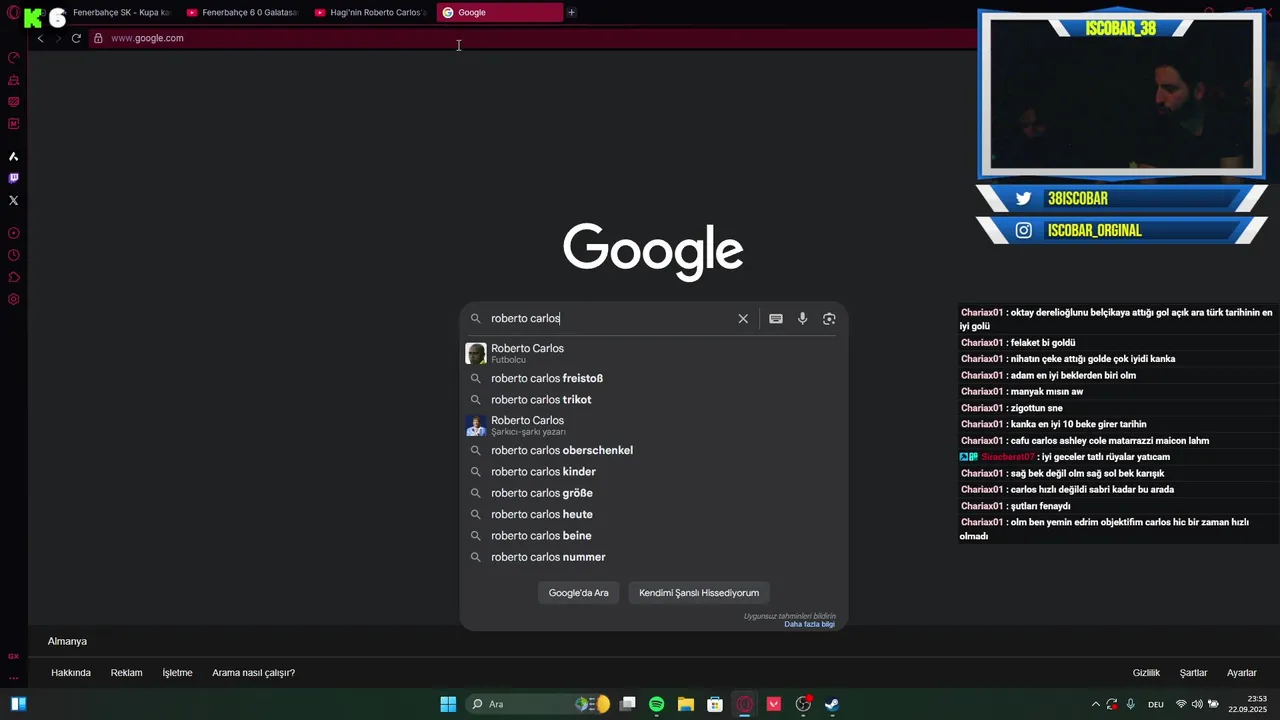Open File Explorer from the taskbar
Image resolution: width=1280 pixels, height=720 pixels.
click(686, 704)
